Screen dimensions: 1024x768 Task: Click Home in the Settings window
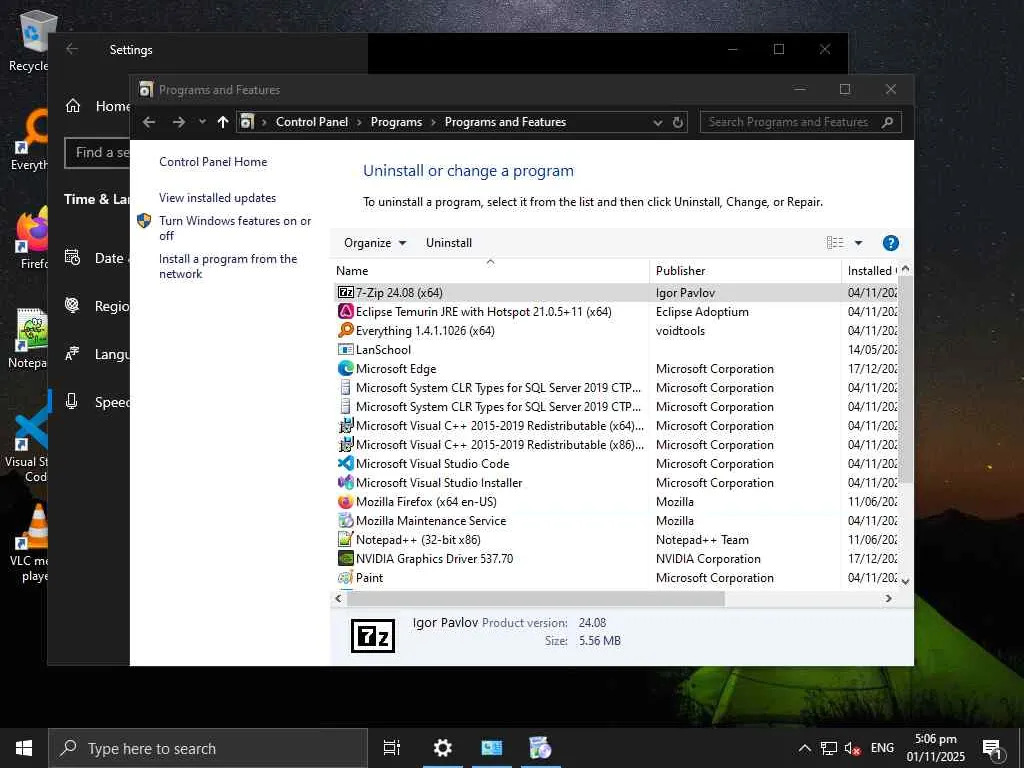(97, 106)
